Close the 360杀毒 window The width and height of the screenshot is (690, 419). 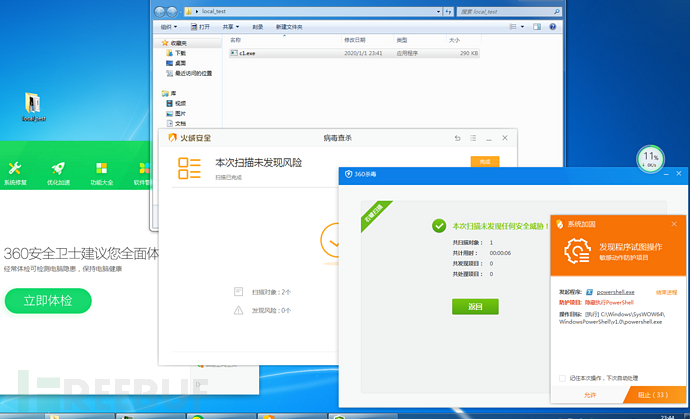pyautogui.click(x=679, y=174)
